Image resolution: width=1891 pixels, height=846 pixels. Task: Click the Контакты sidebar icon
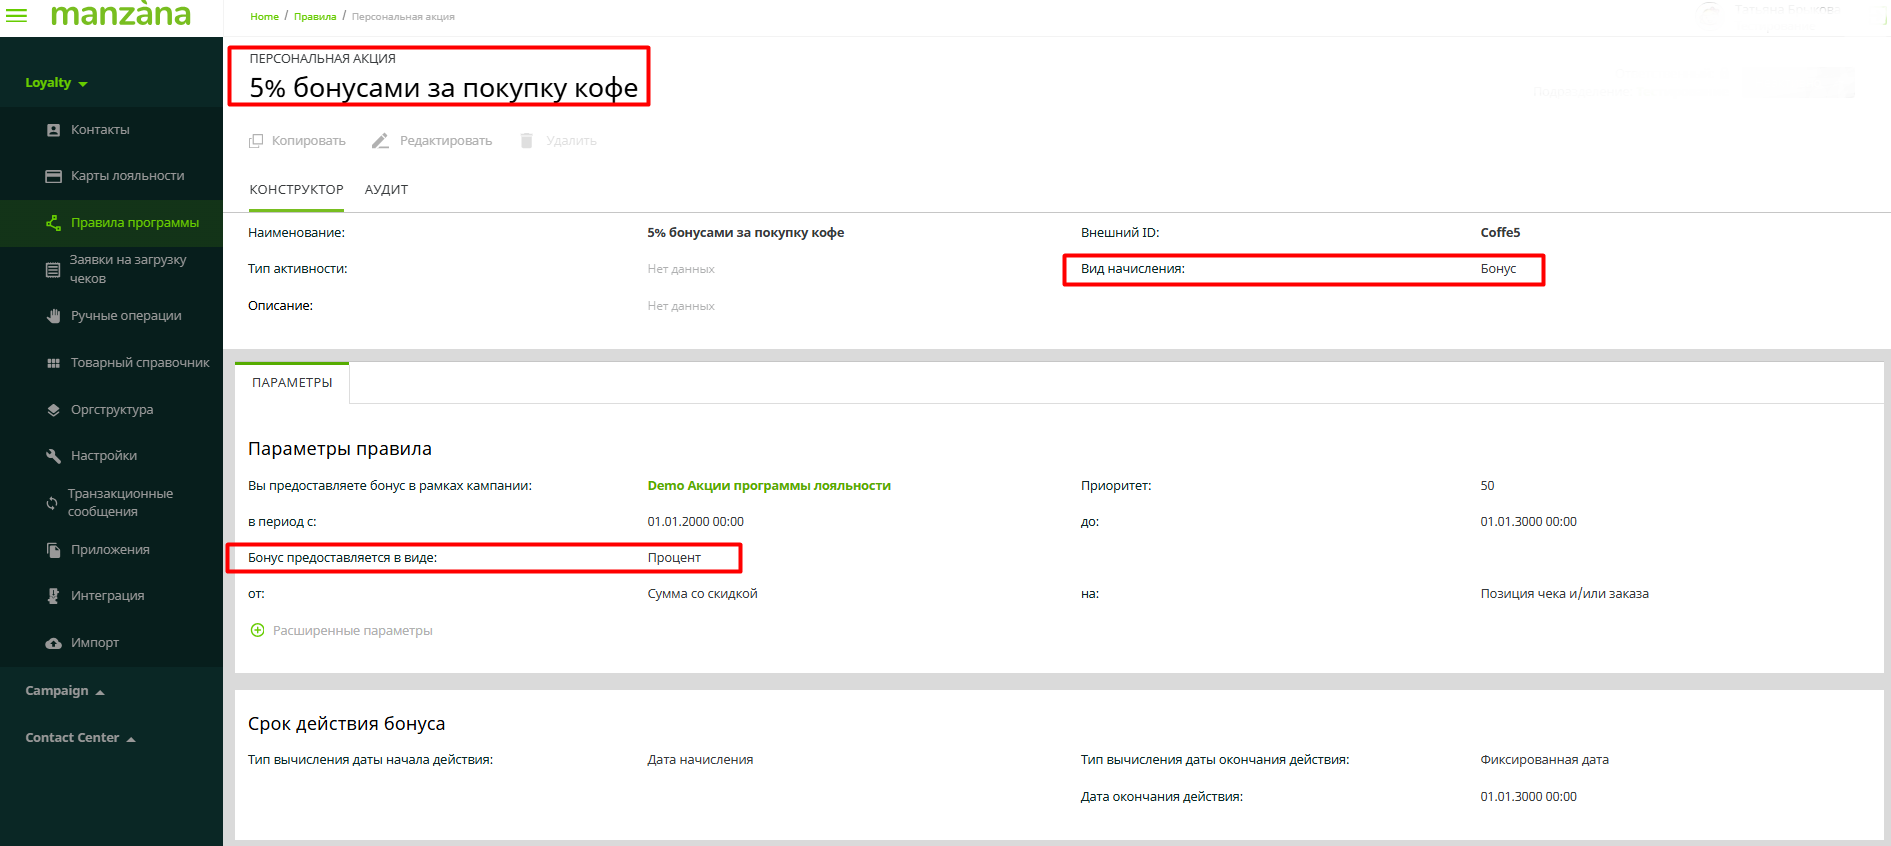pyautogui.click(x=54, y=130)
